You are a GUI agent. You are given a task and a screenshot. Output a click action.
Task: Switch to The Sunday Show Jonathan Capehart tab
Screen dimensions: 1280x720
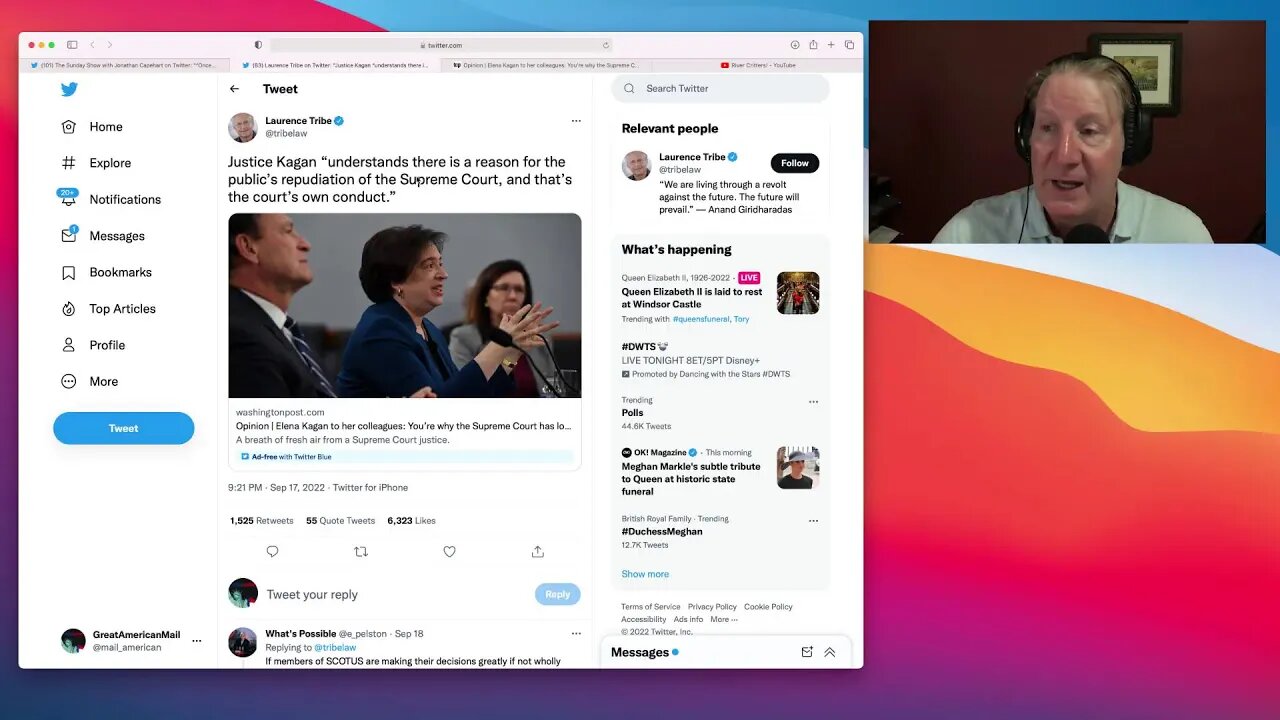point(123,65)
